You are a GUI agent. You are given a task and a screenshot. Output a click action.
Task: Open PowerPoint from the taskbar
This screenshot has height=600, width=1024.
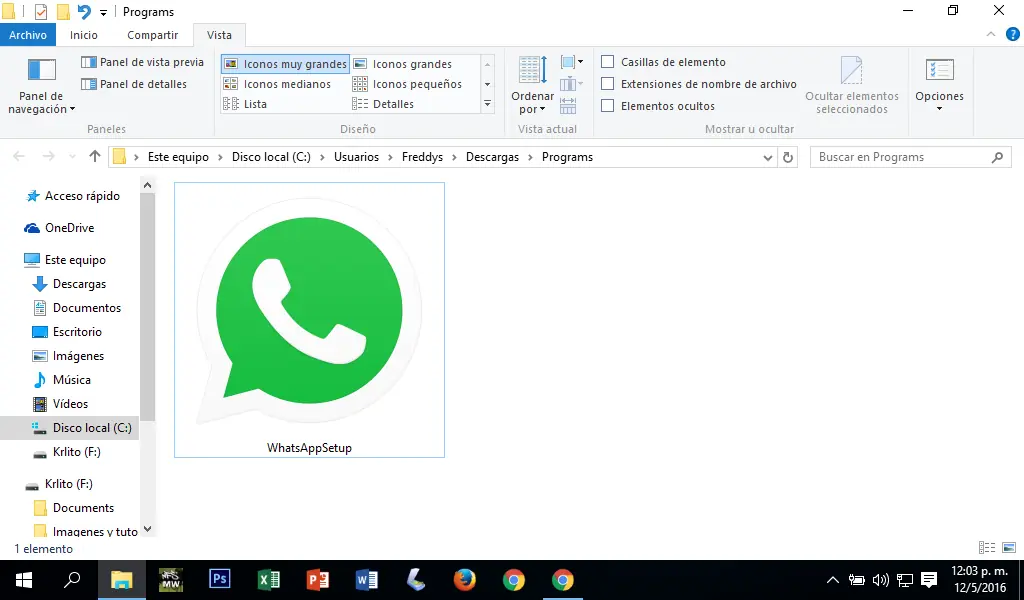click(317, 580)
